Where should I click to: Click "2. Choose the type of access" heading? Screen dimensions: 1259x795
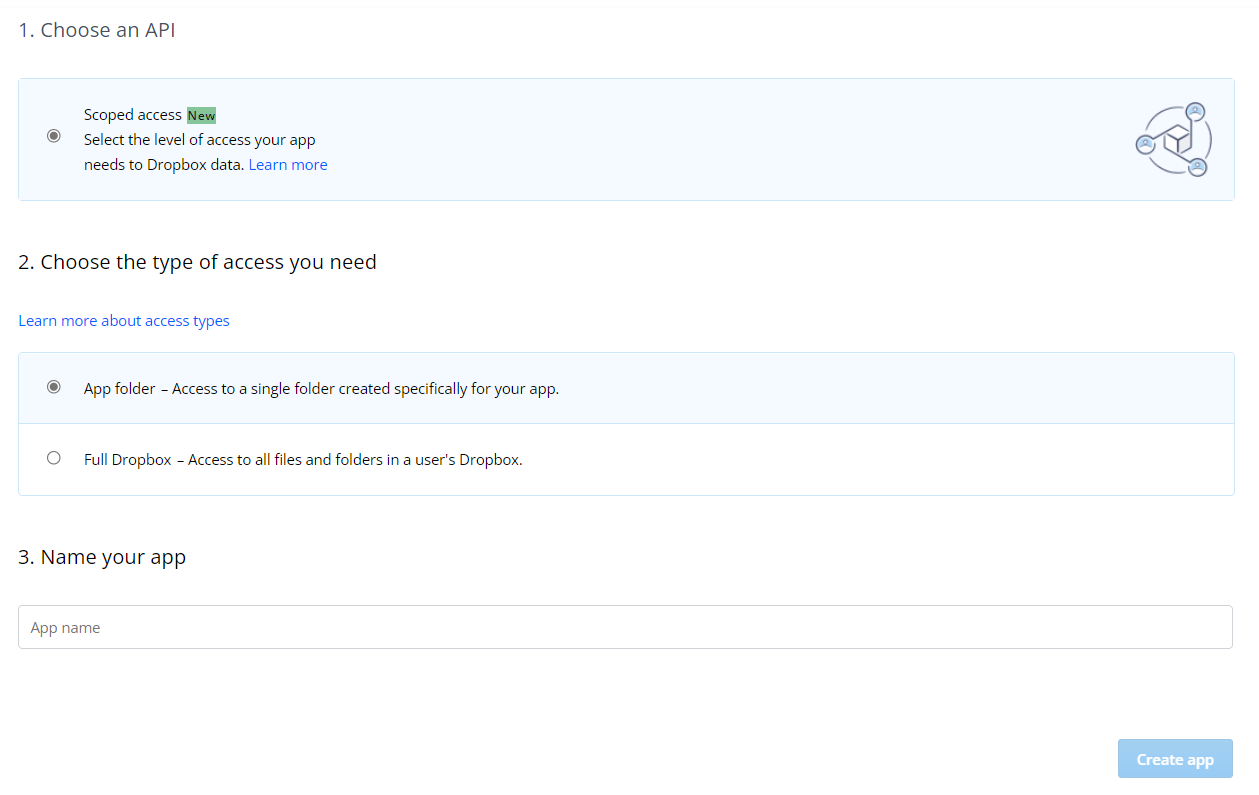pyautogui.click(x=197, y=262)
